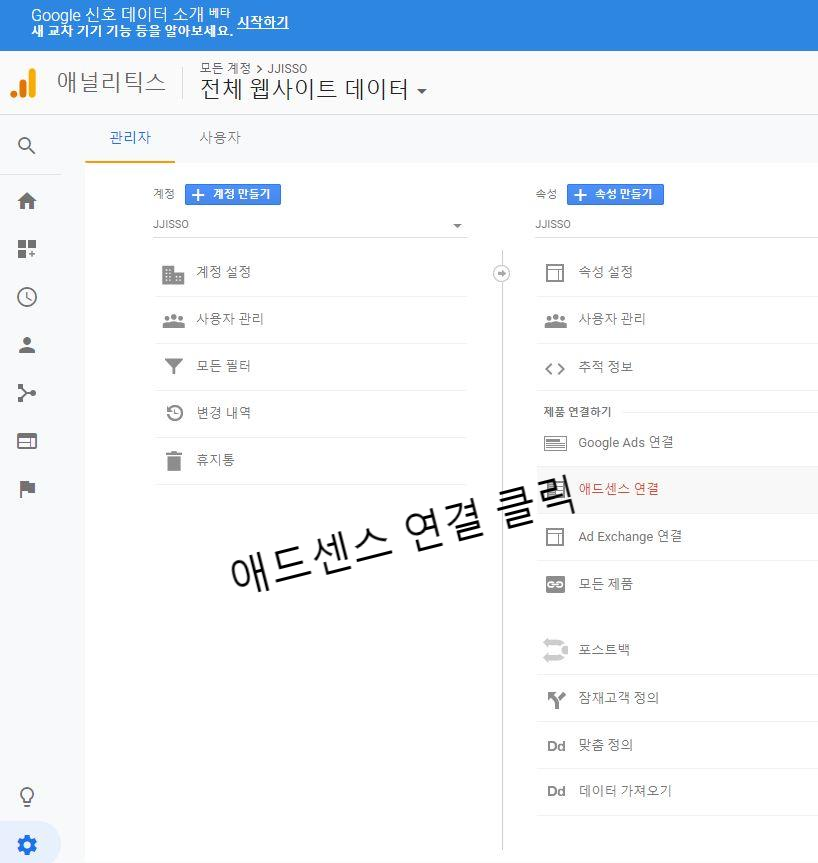Click the Google Analytics logo
Viewport: 818px width, 863px height.
click(x=24, y=83)
